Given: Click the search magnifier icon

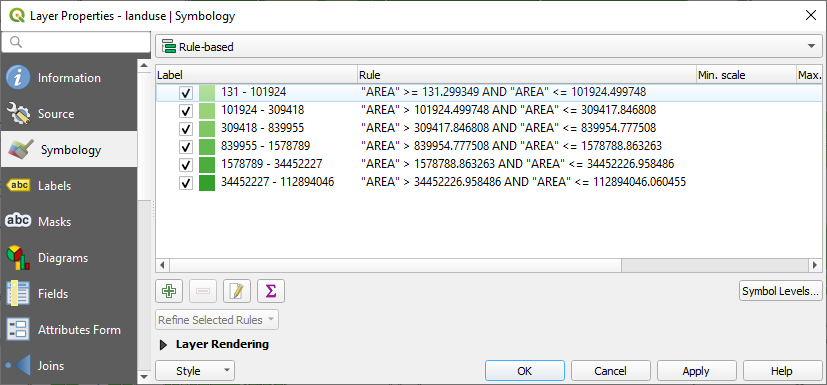Looking at the screenshot, I should point(16,42).
